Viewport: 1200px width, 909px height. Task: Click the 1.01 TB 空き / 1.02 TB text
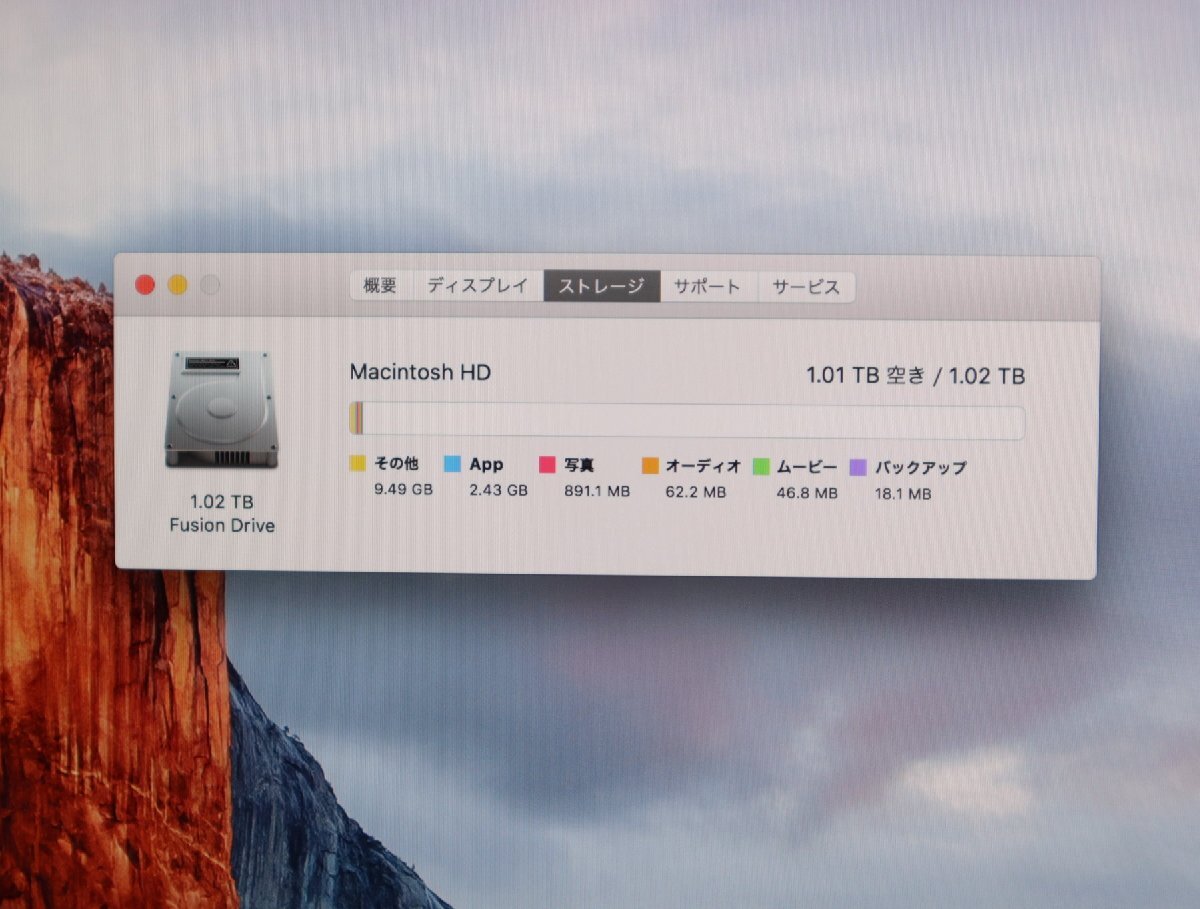pyautogui.click(x=915, y=376)
